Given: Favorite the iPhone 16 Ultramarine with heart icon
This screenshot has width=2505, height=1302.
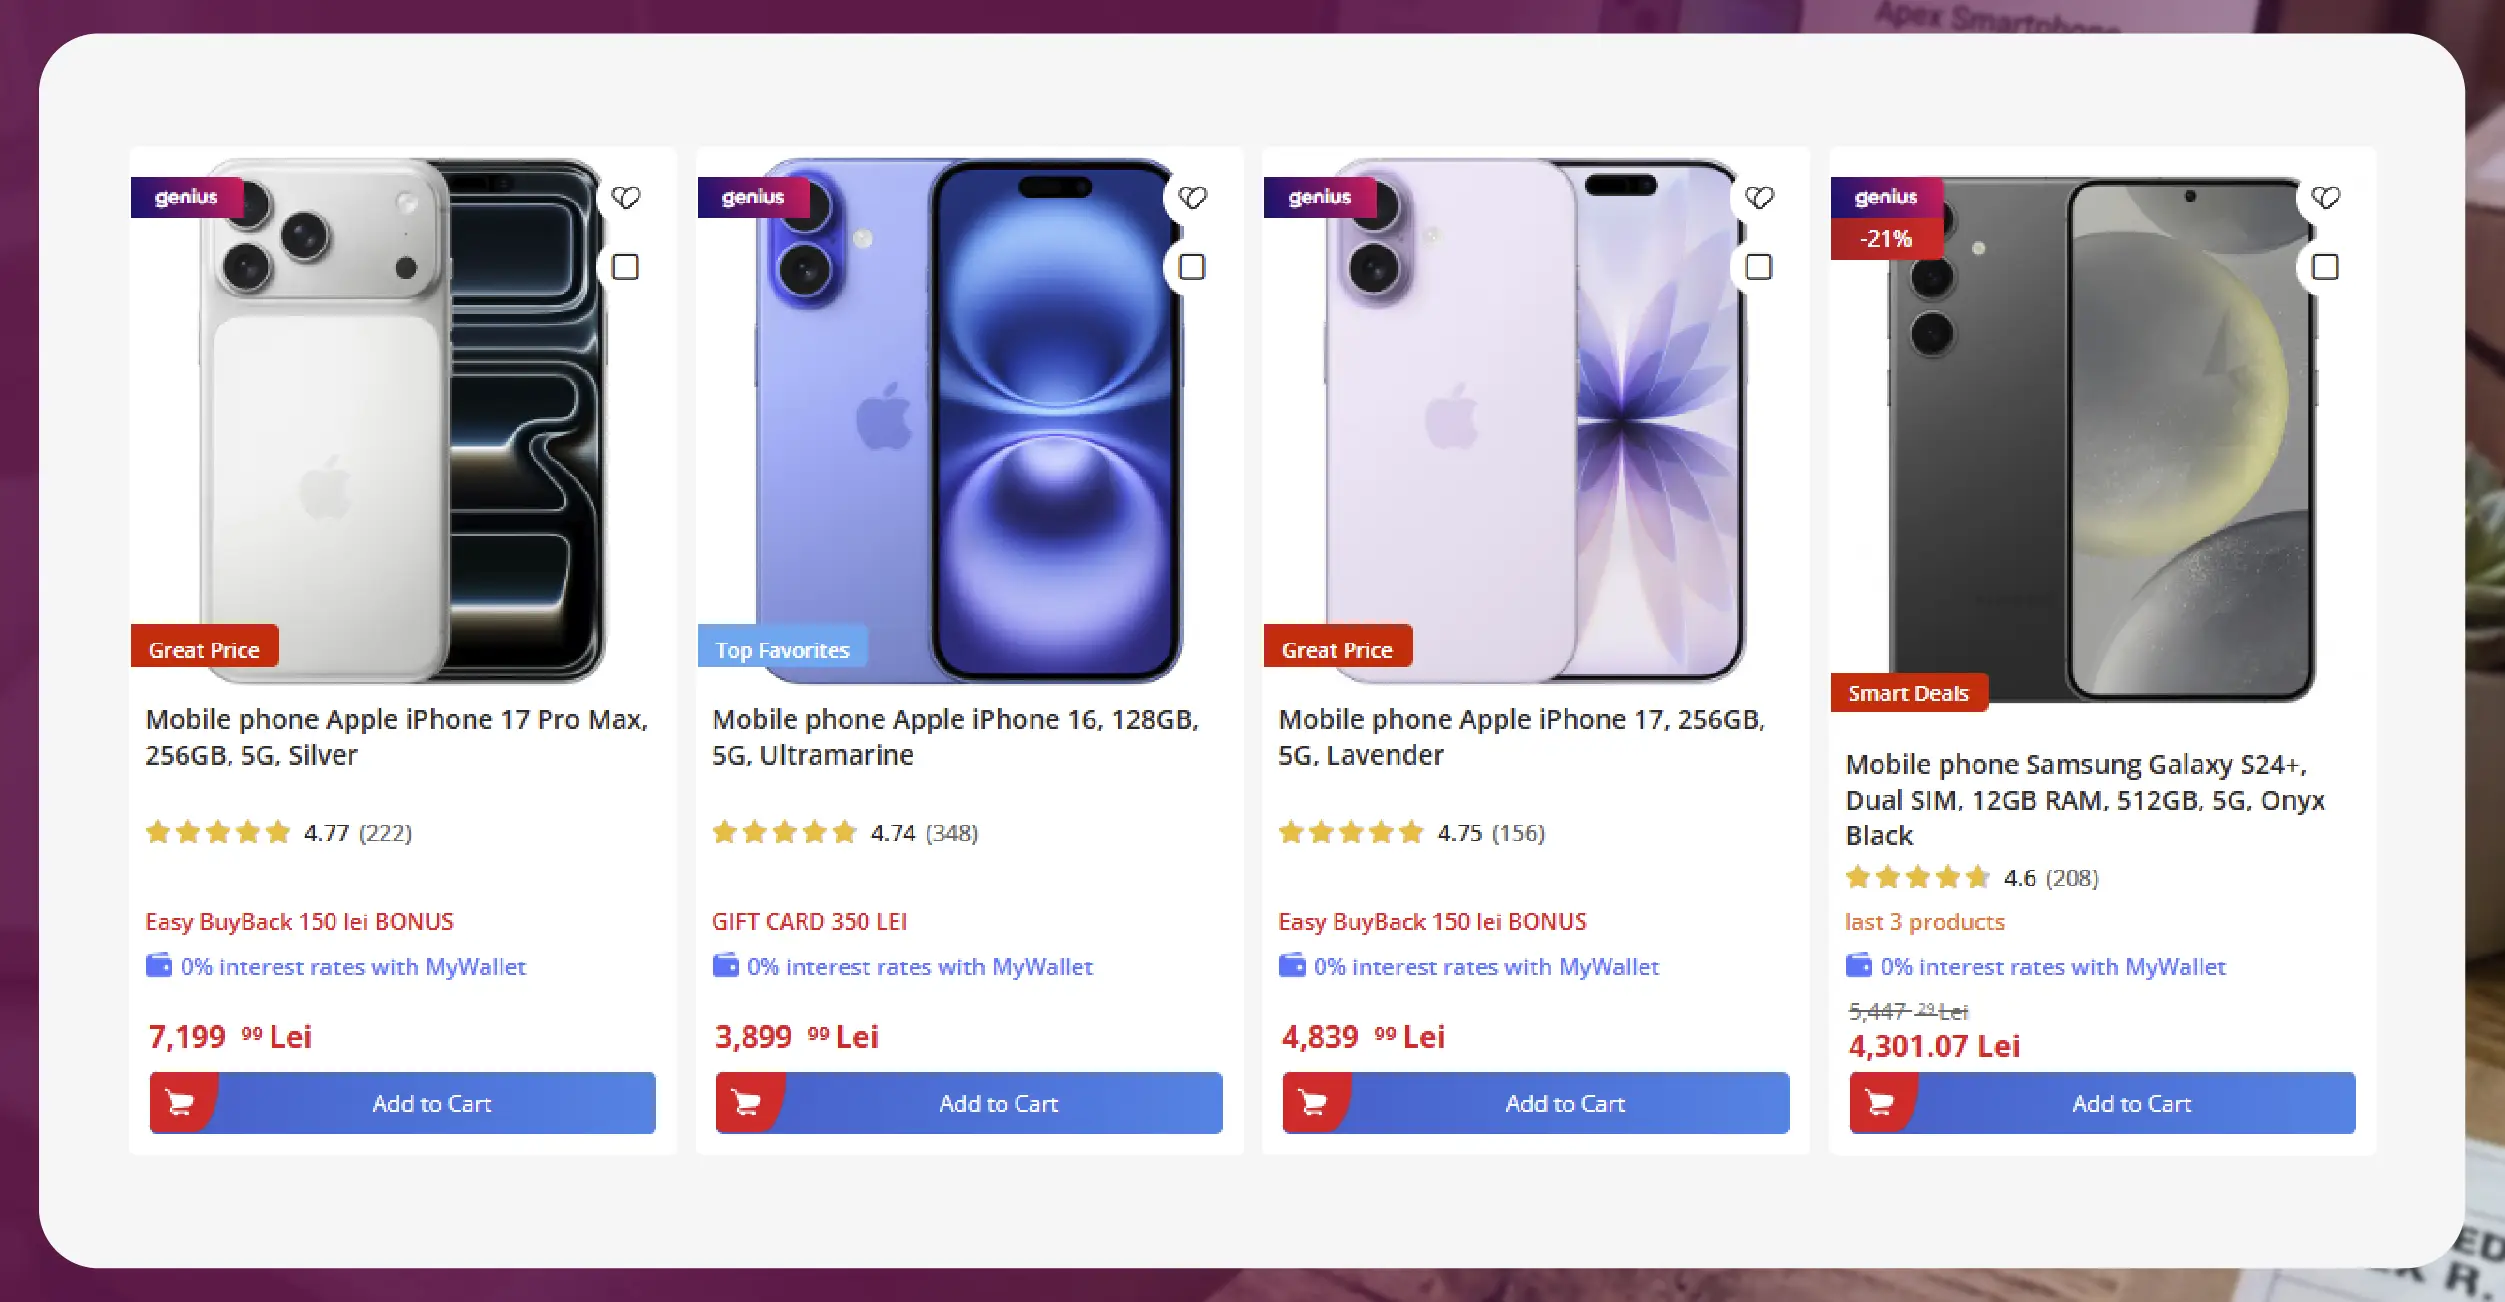Looking at the screenshot, I should point(1192,198).
